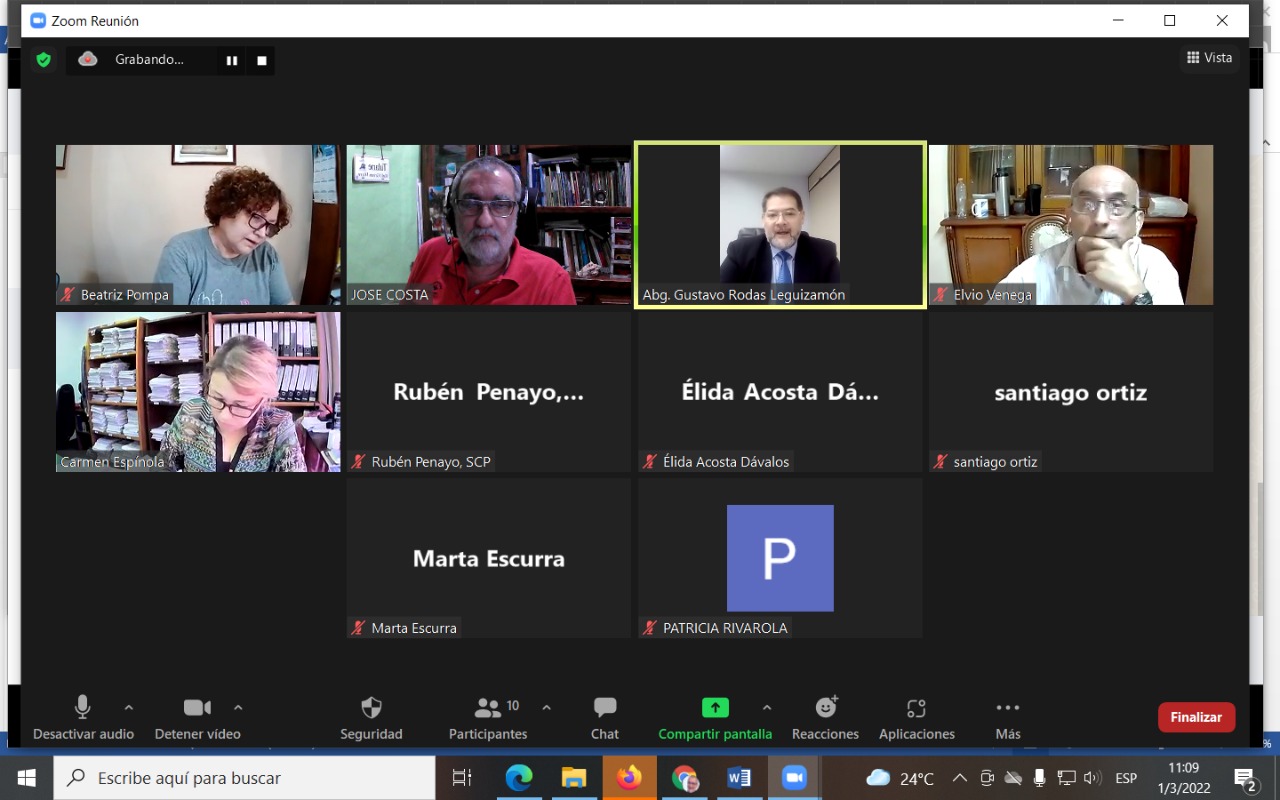This screenshot has width=1280, height=800.
Task: Click the red Finalizar button
Action: (1196, 717)
